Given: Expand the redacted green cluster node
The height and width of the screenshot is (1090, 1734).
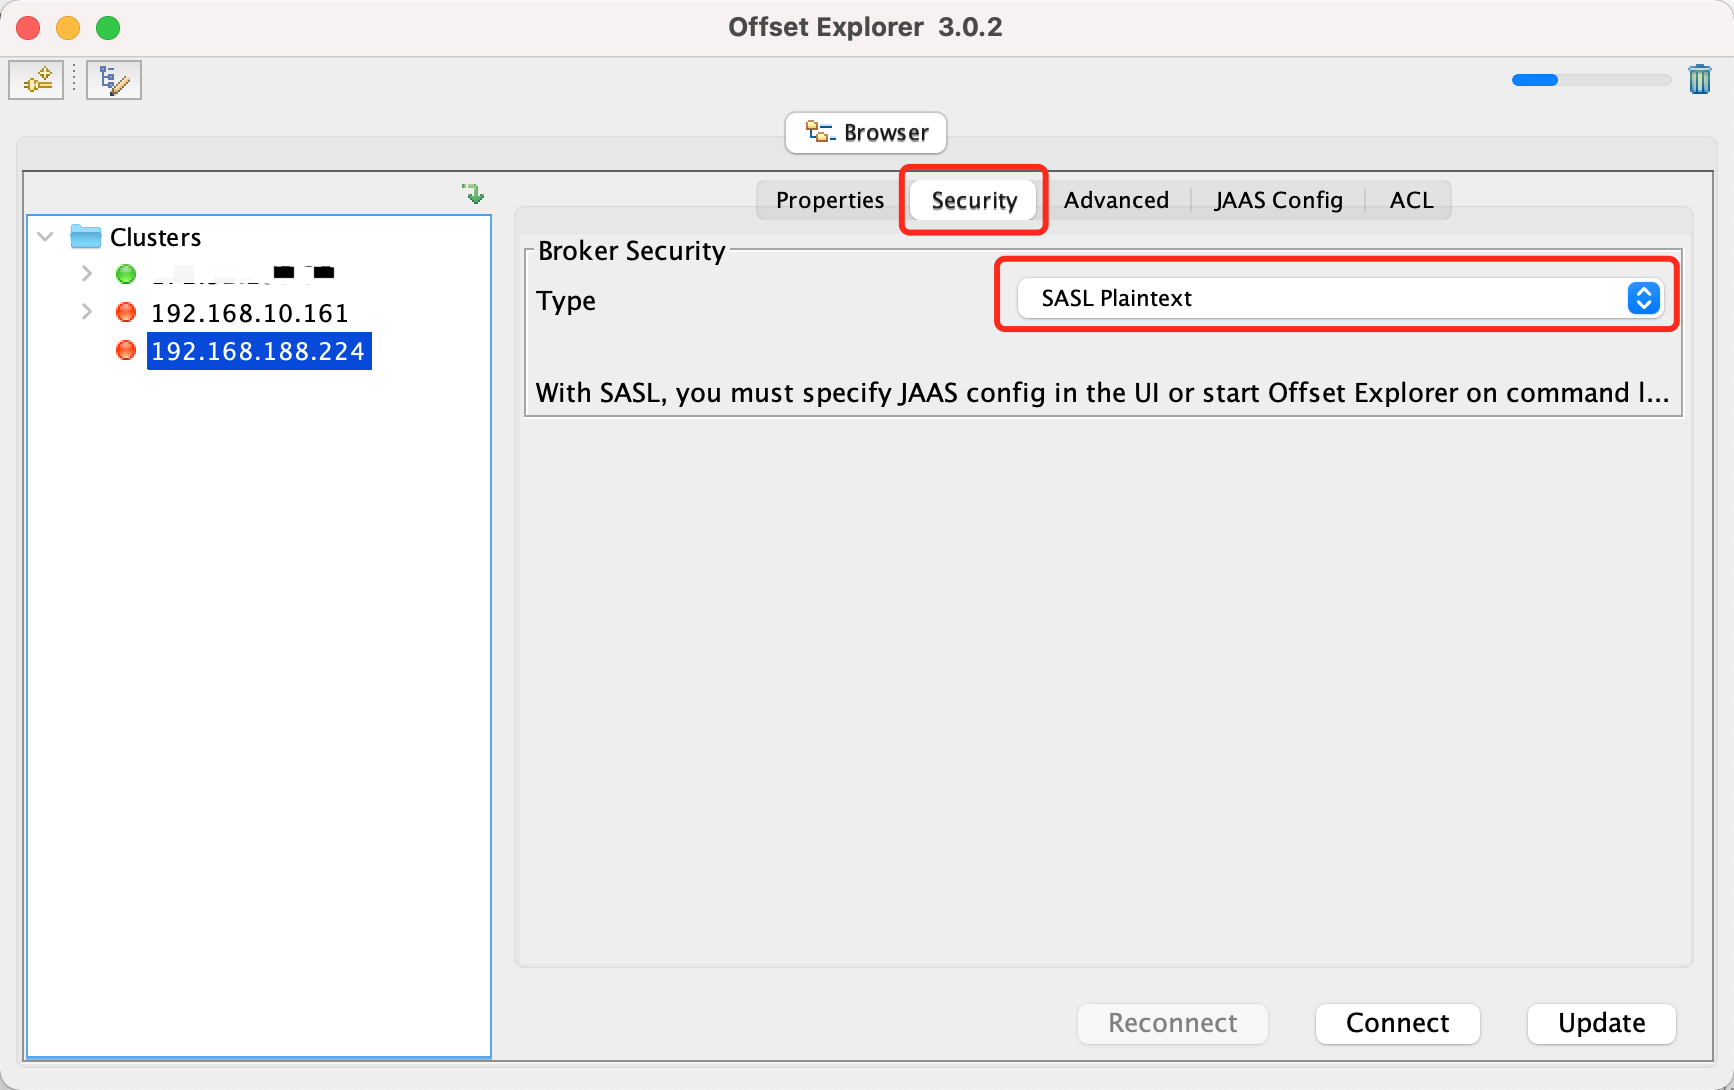Looking at the screenshot, I should 87,273.
